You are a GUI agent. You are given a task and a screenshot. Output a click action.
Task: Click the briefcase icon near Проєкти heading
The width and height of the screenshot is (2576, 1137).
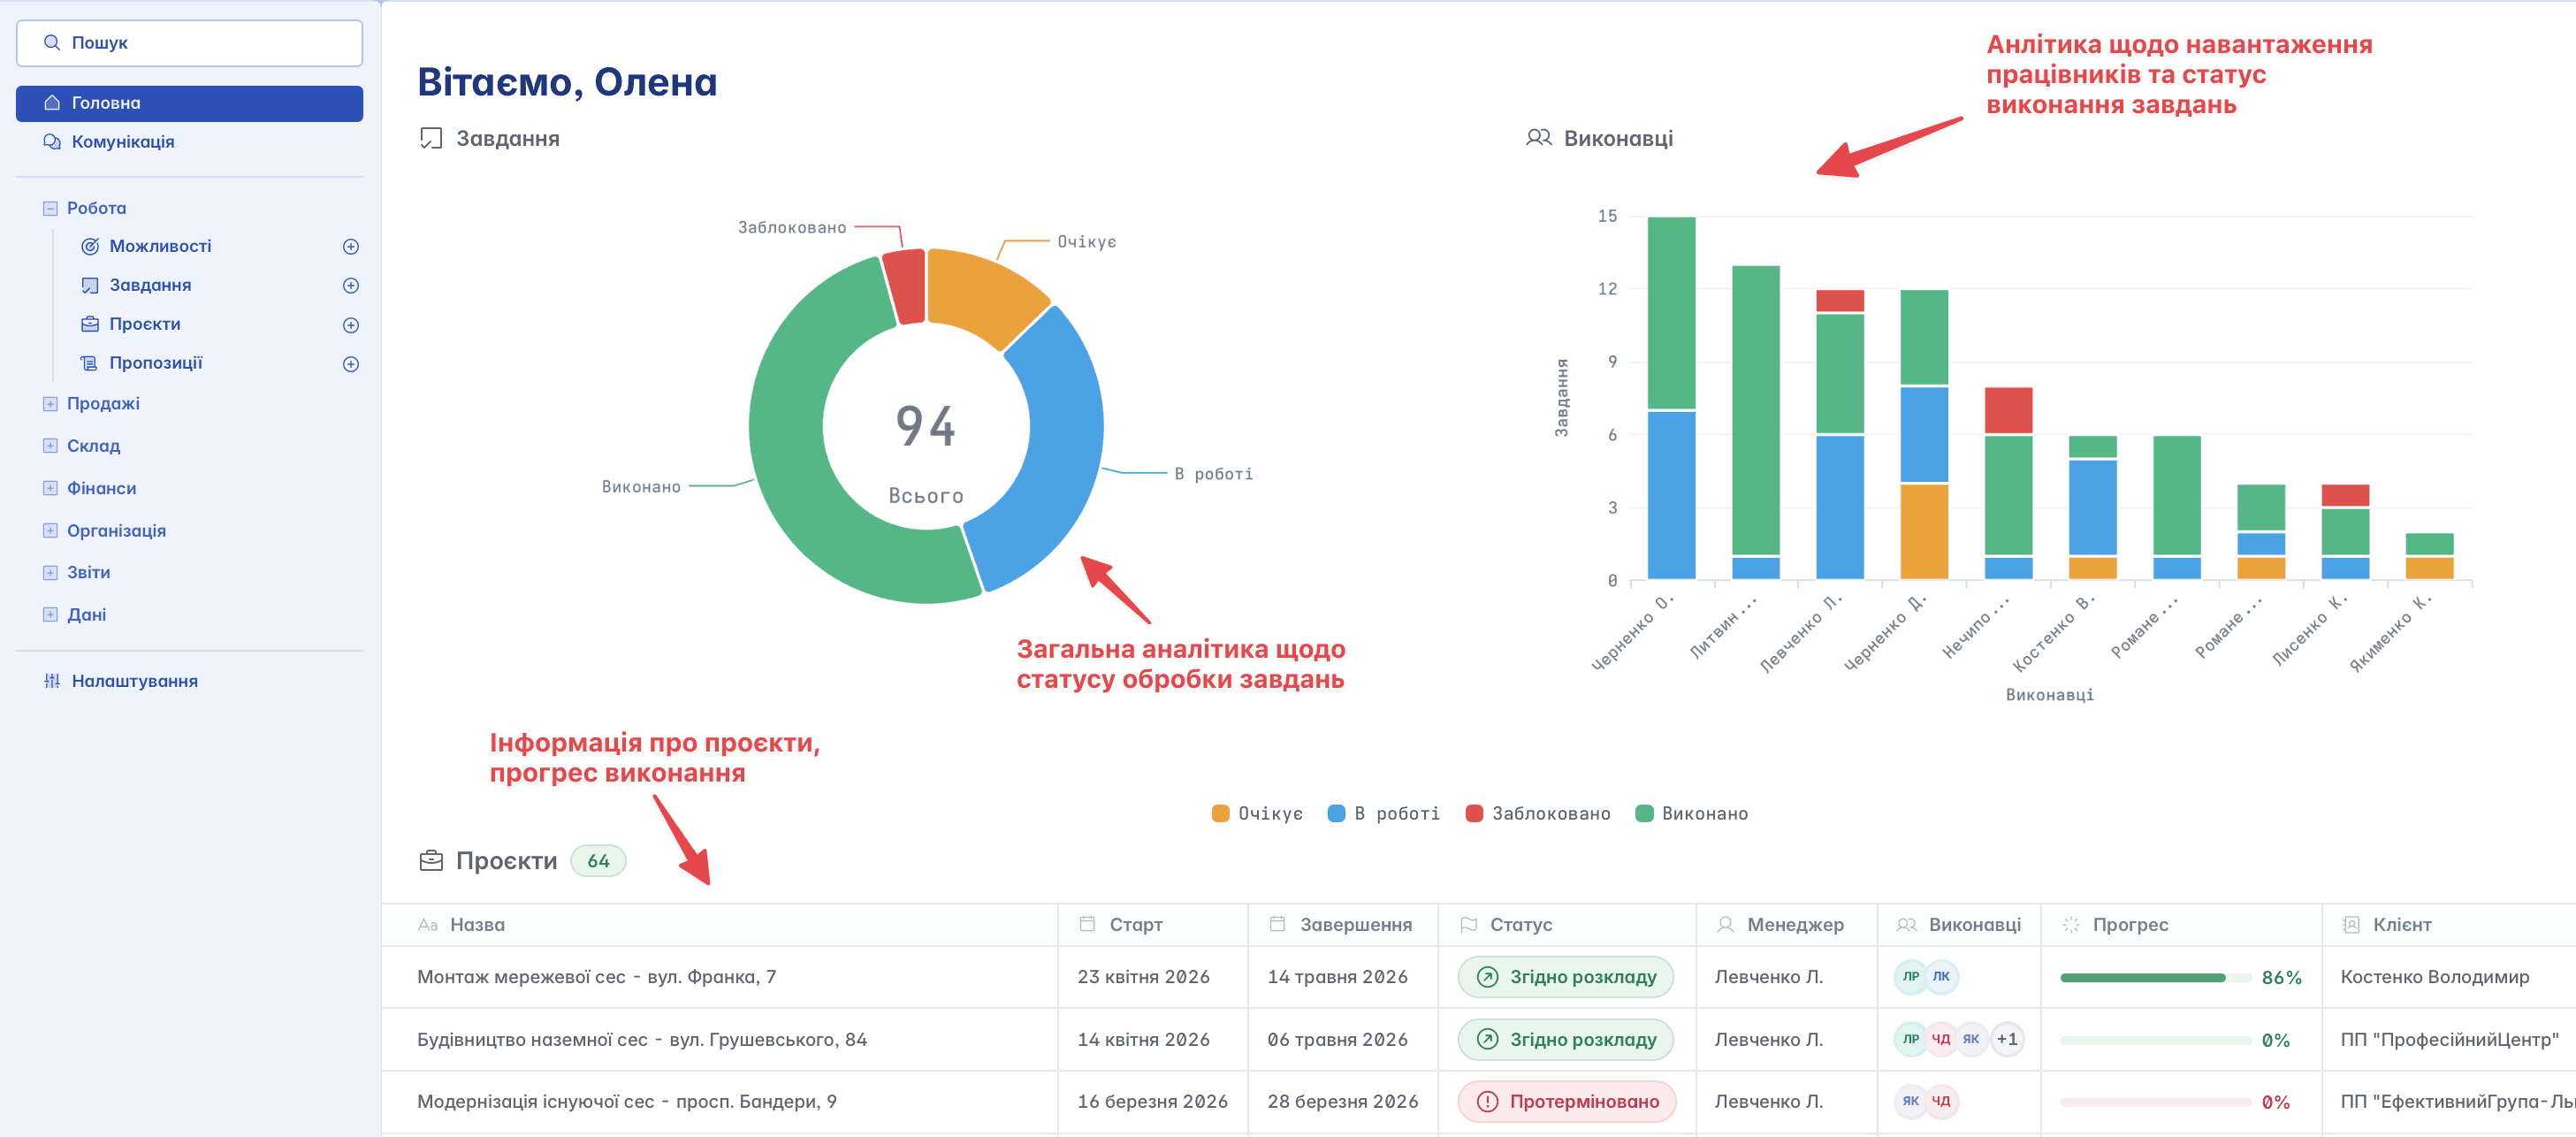coord(431,861)
